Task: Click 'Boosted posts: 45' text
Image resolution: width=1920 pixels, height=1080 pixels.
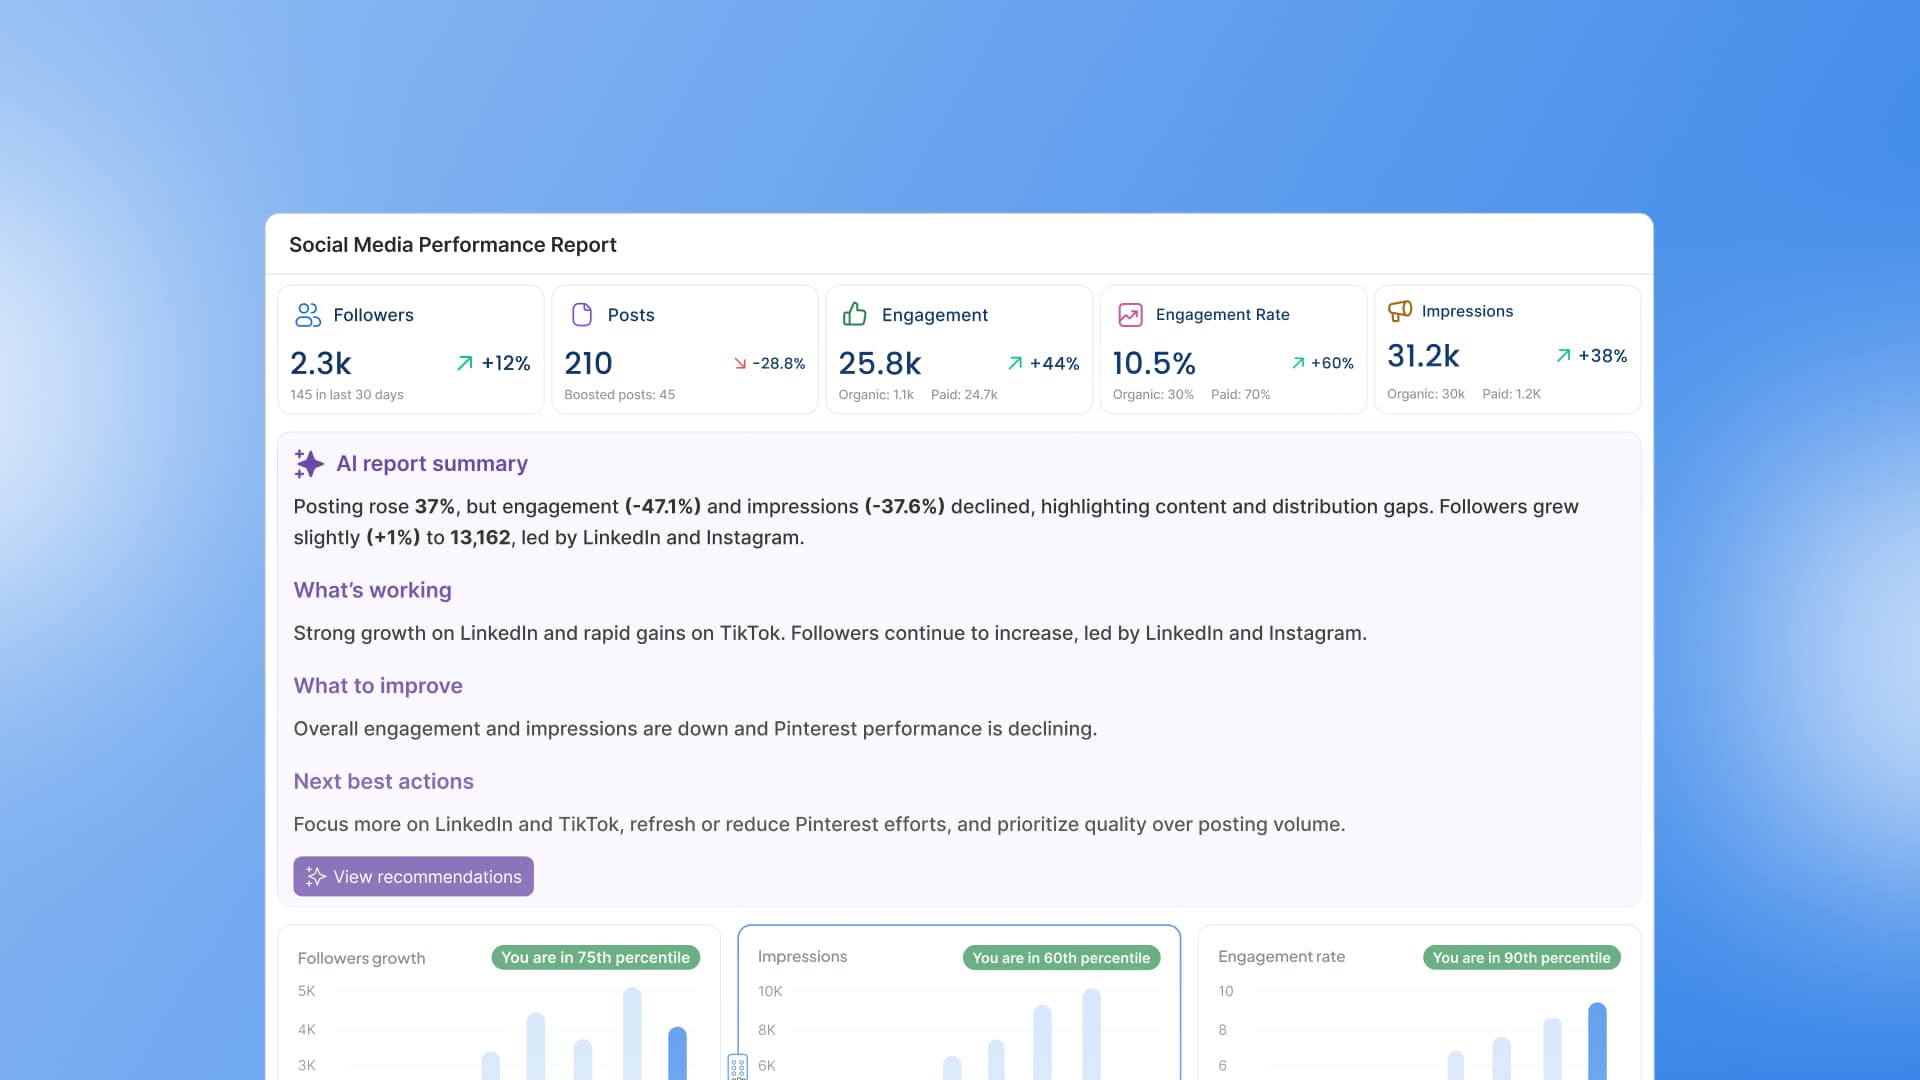Action: (619, 395)
